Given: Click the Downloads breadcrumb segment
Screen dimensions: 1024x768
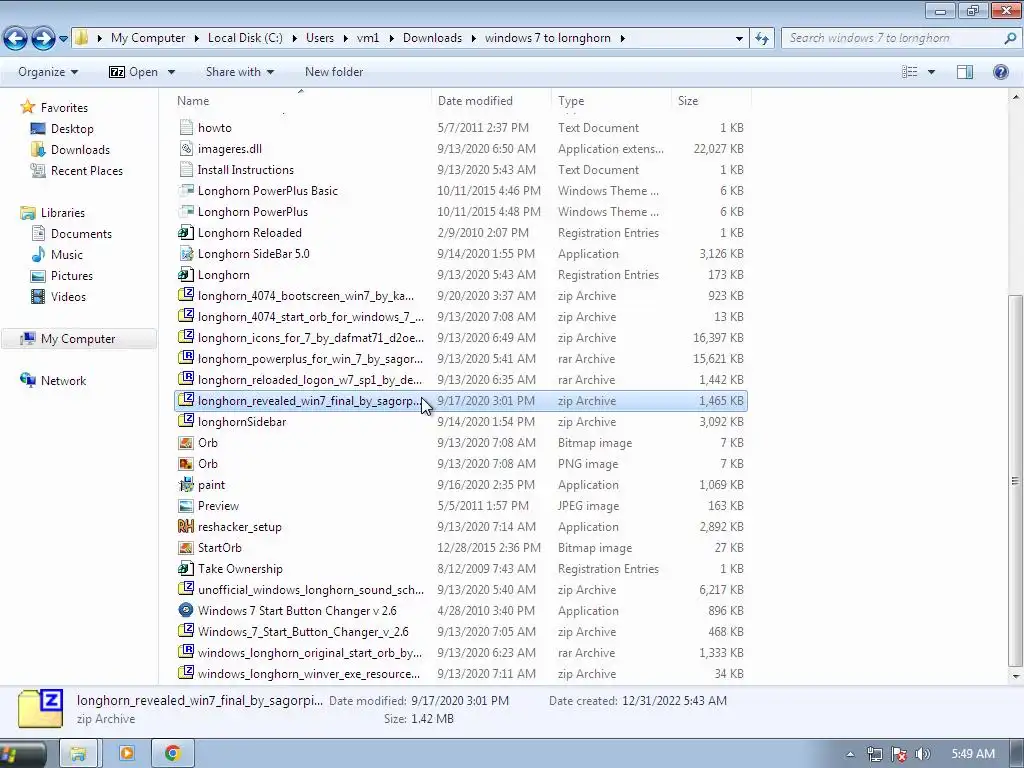Looking at the screenshot, I should click(432, 38).
